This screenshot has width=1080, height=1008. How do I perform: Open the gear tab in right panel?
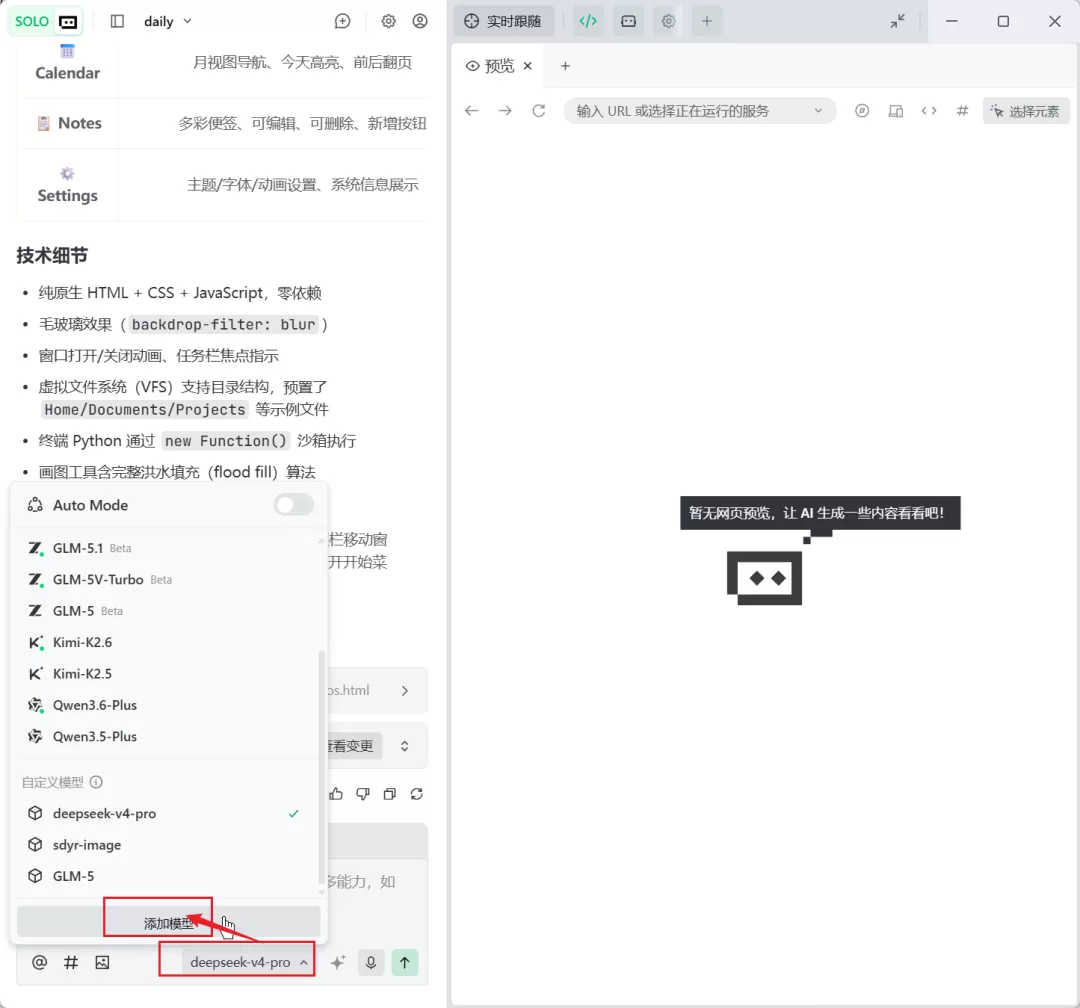pyautogui.click(x=668, y=21)
